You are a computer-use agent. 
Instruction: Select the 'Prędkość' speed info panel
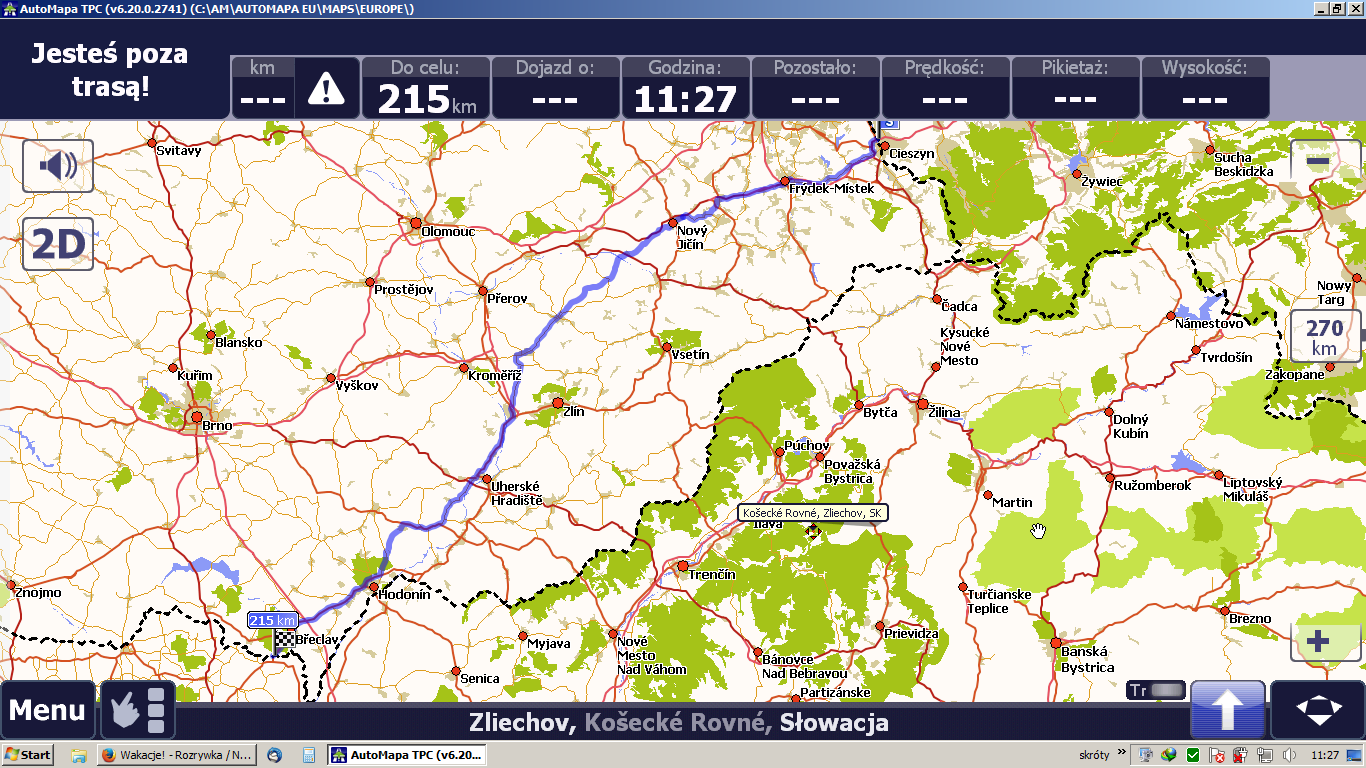pos(944,88)
